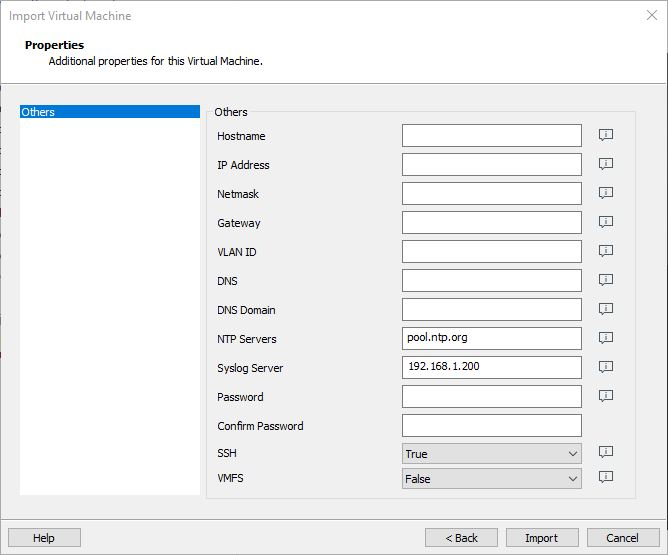
Task: Close the Import Virtual Machine dialog
Action: pos(651,16)
